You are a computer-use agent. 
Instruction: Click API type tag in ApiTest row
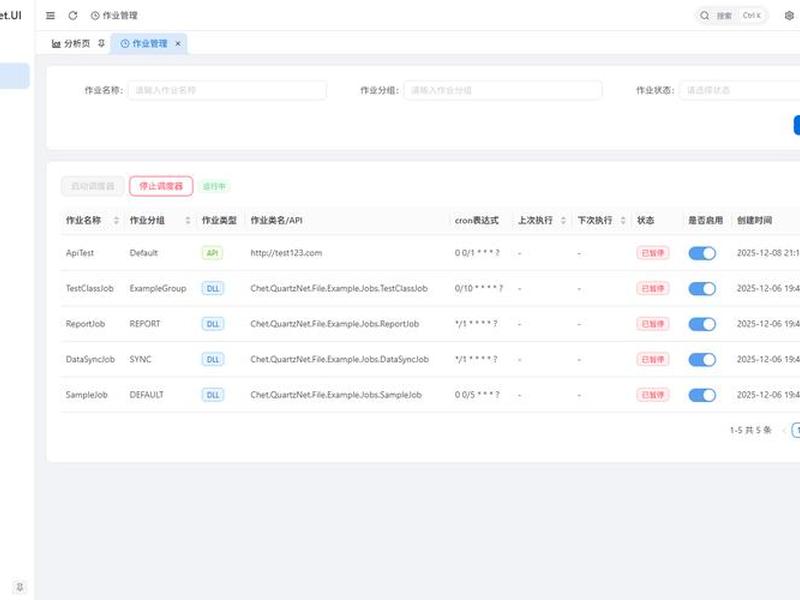(212, 253)
